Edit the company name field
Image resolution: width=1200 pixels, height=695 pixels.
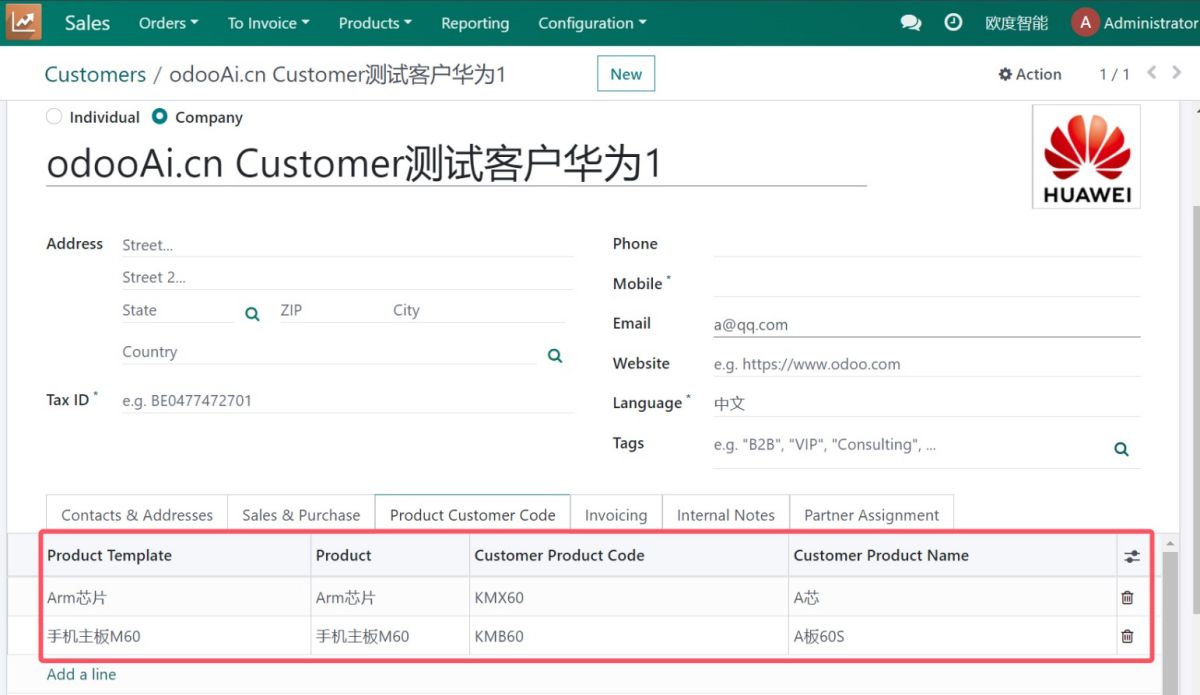[x=456, y=163]
